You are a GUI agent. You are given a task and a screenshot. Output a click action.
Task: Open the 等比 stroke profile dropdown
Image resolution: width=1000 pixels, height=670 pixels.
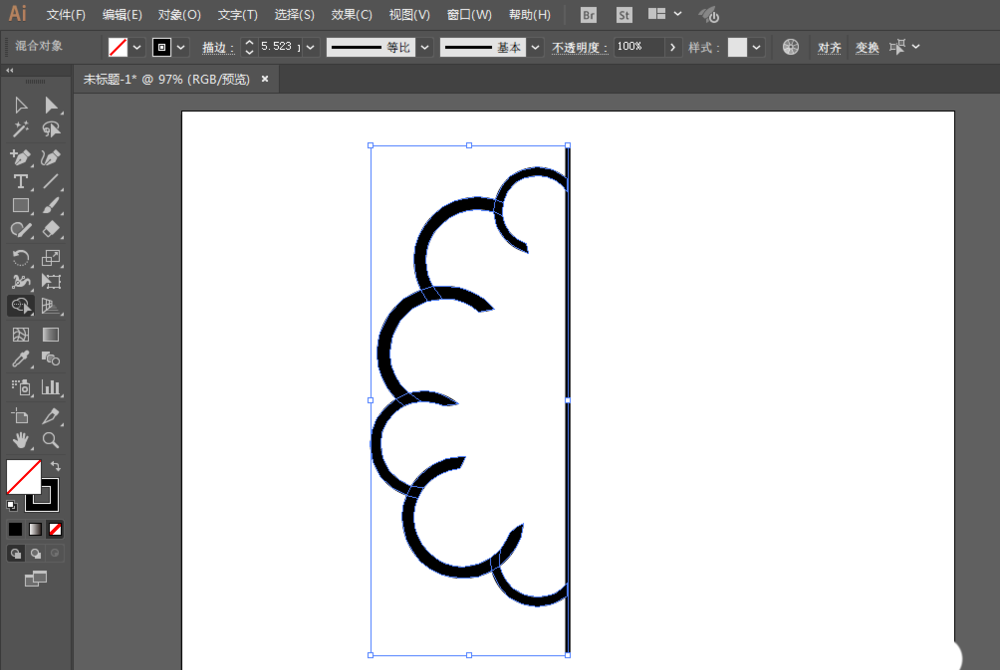425,47
